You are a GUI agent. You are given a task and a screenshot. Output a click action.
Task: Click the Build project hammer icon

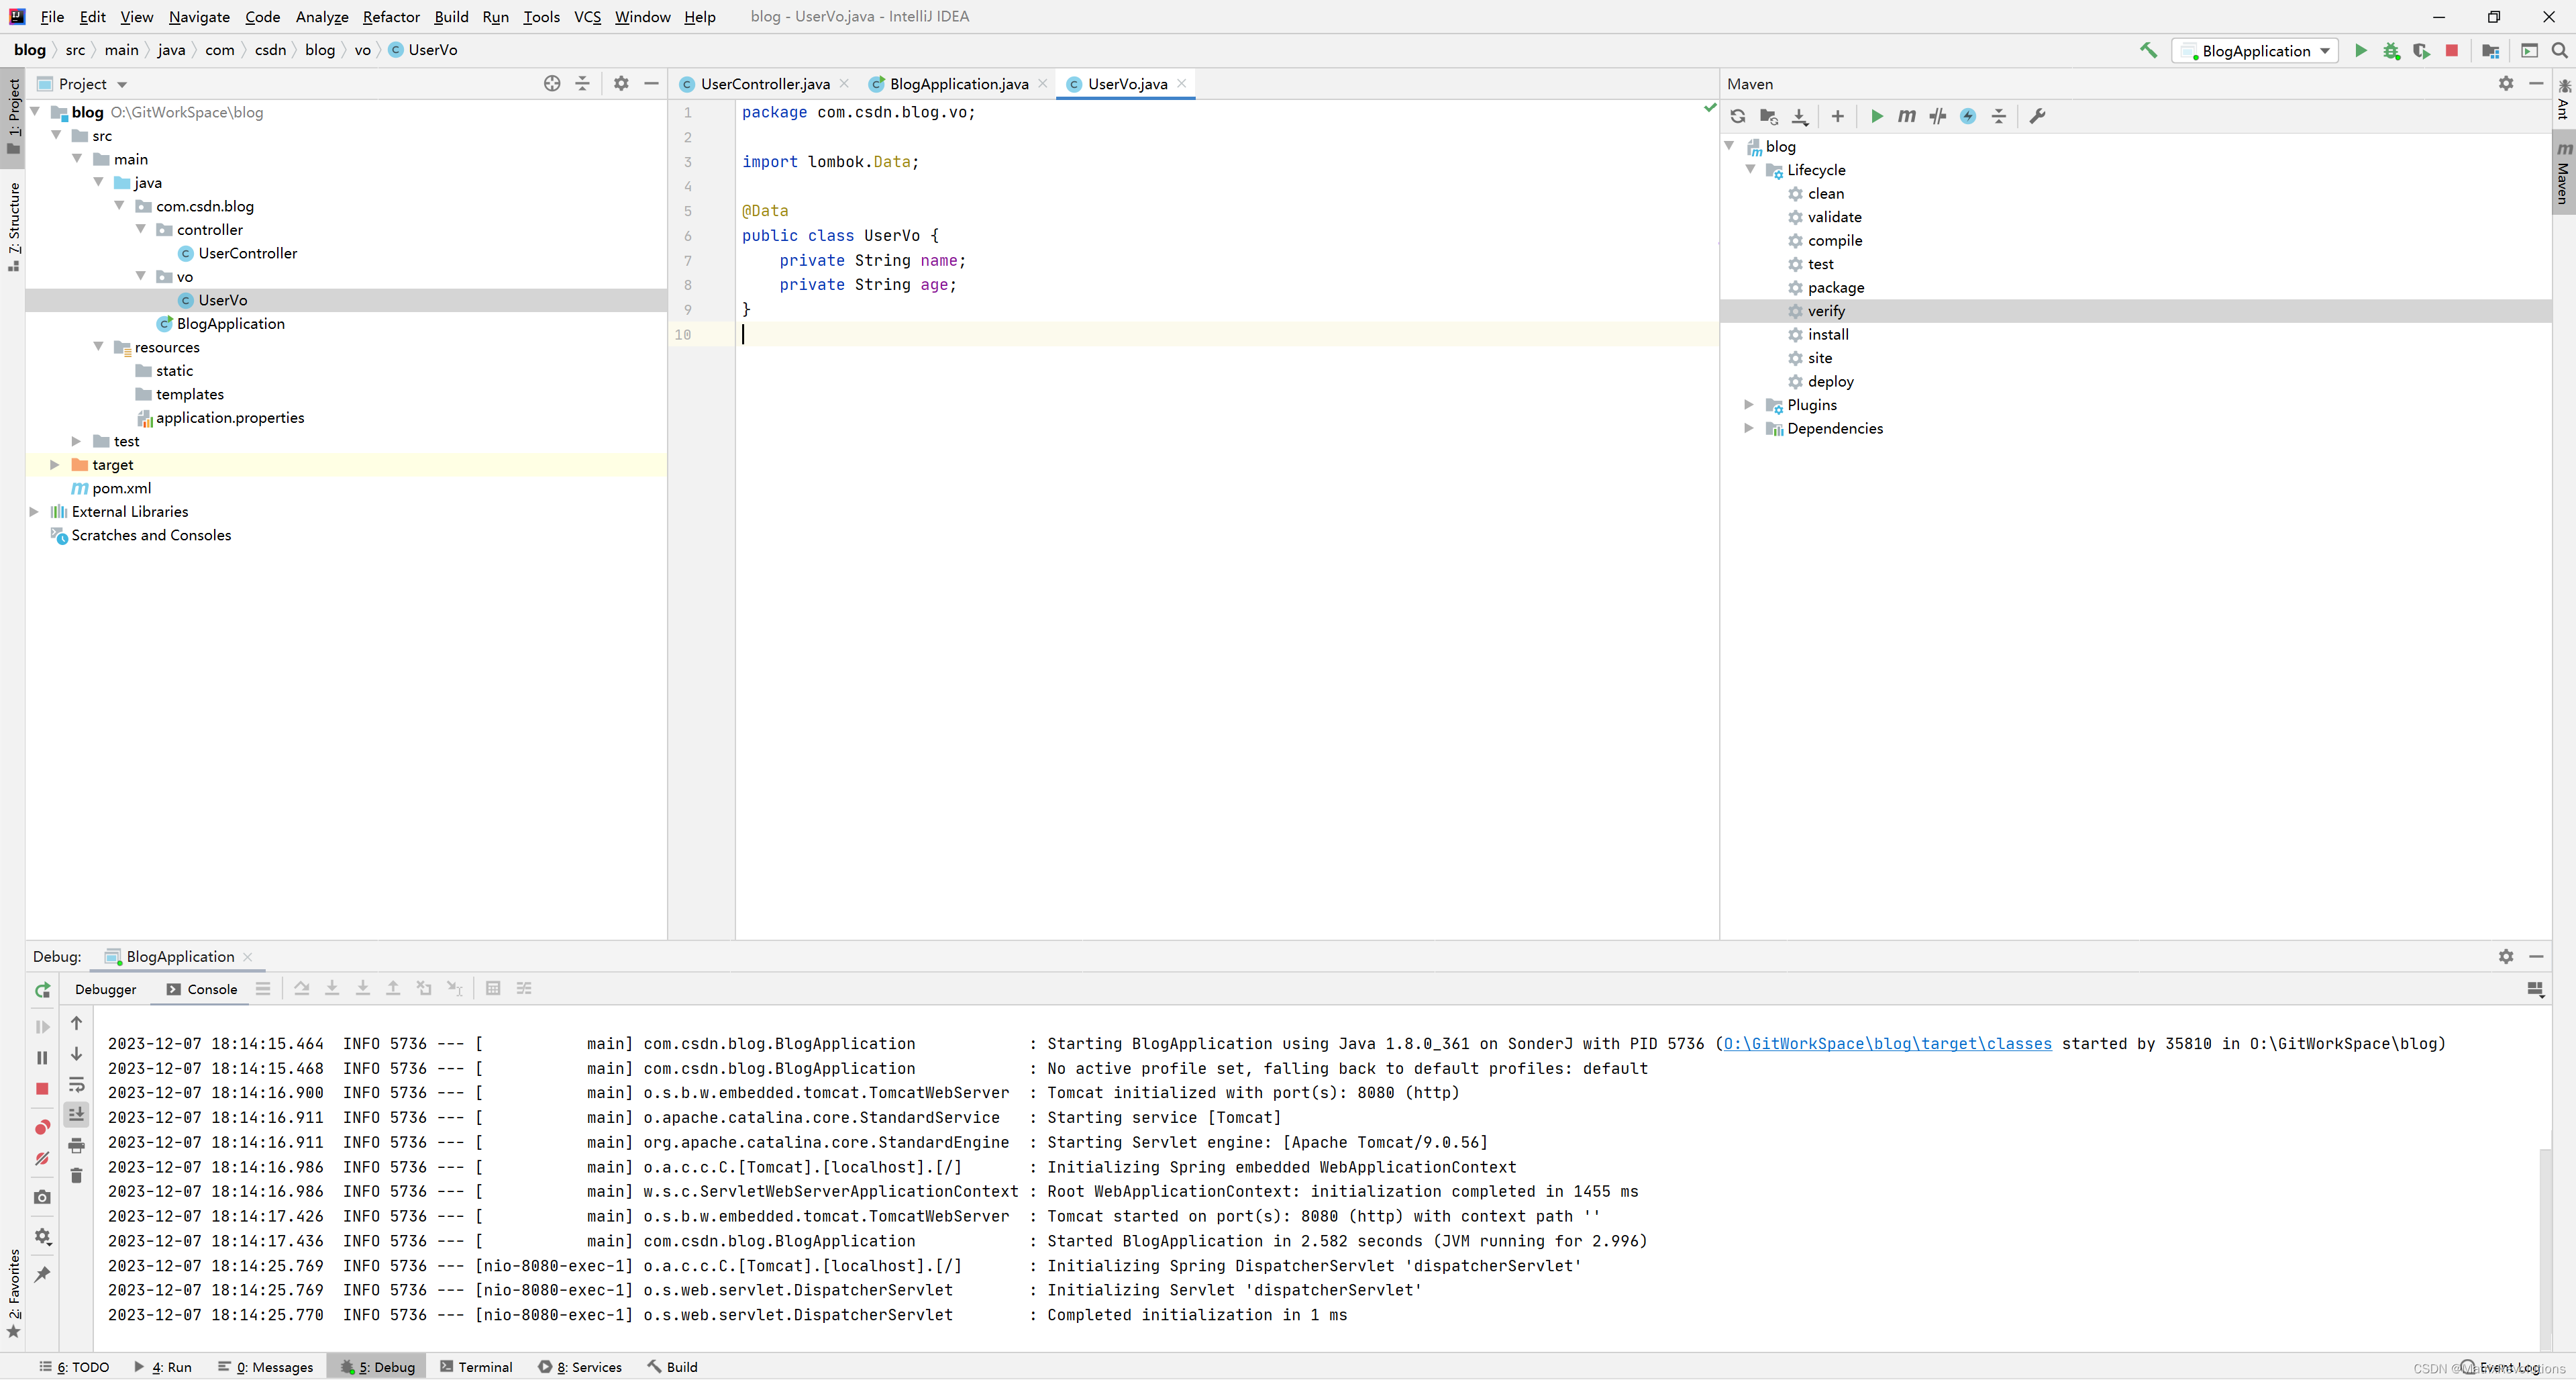tap(2148, 50)
